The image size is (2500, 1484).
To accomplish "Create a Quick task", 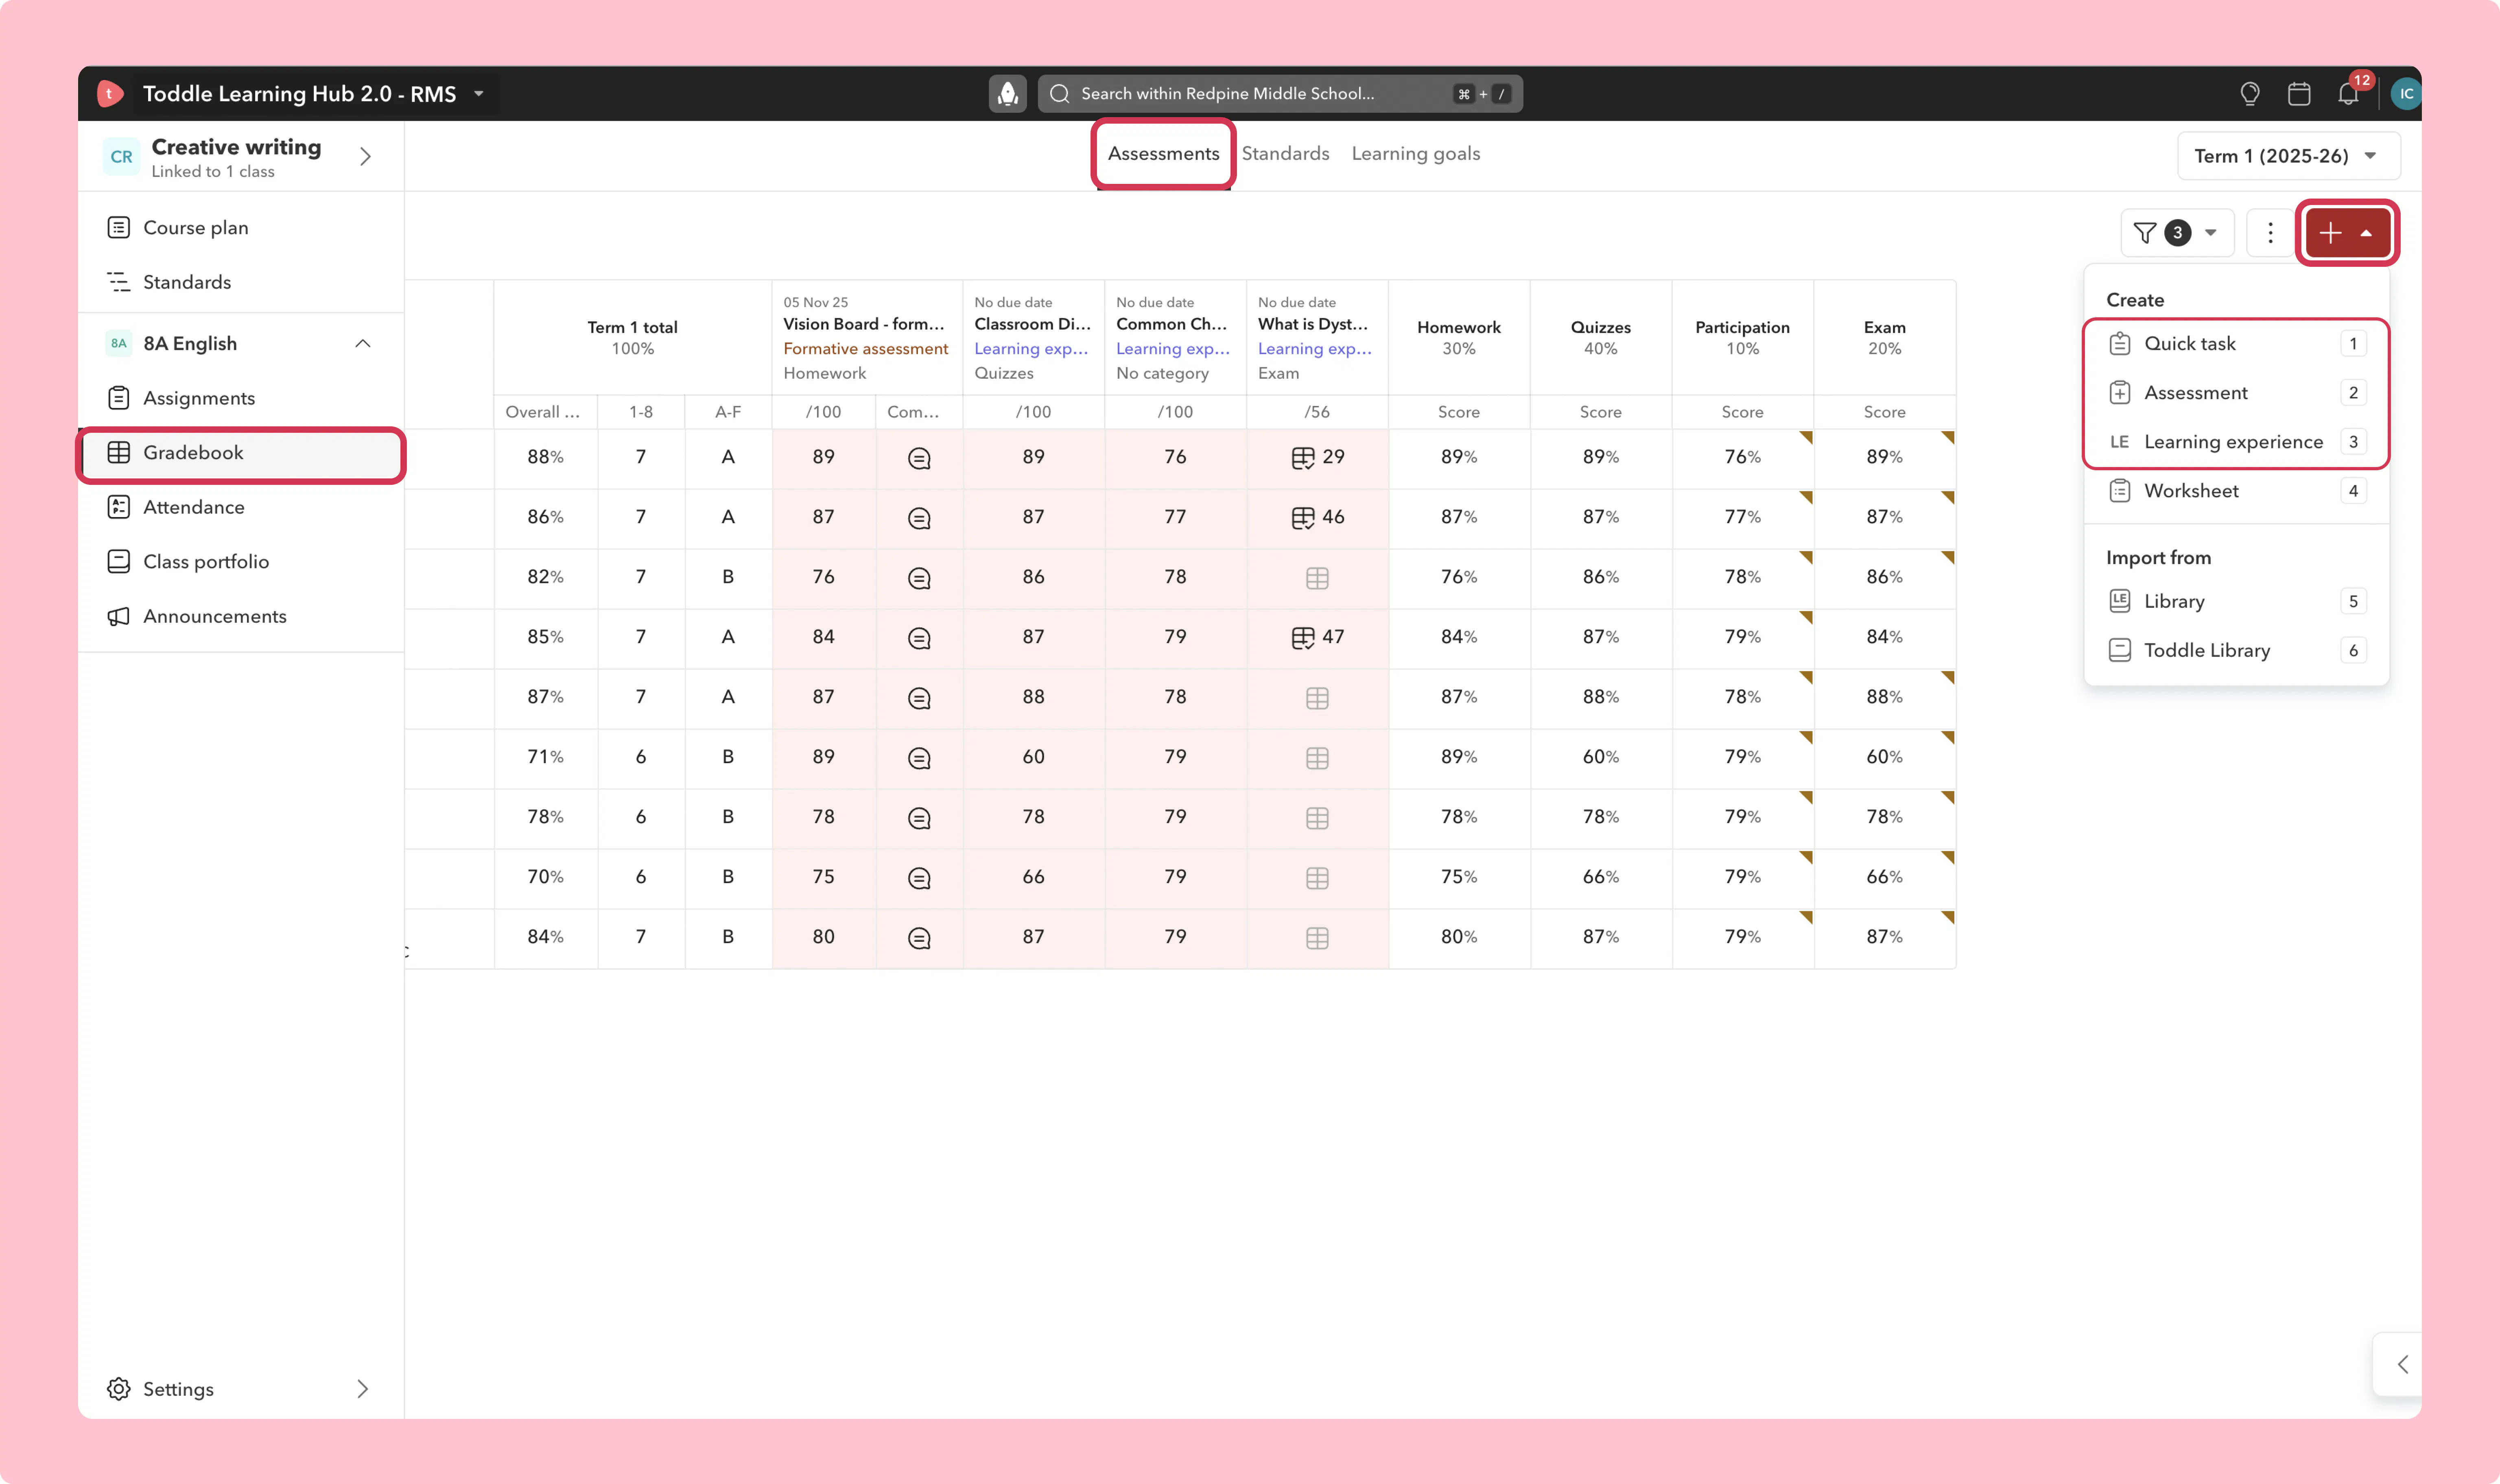I will (x=2236, y=344).
